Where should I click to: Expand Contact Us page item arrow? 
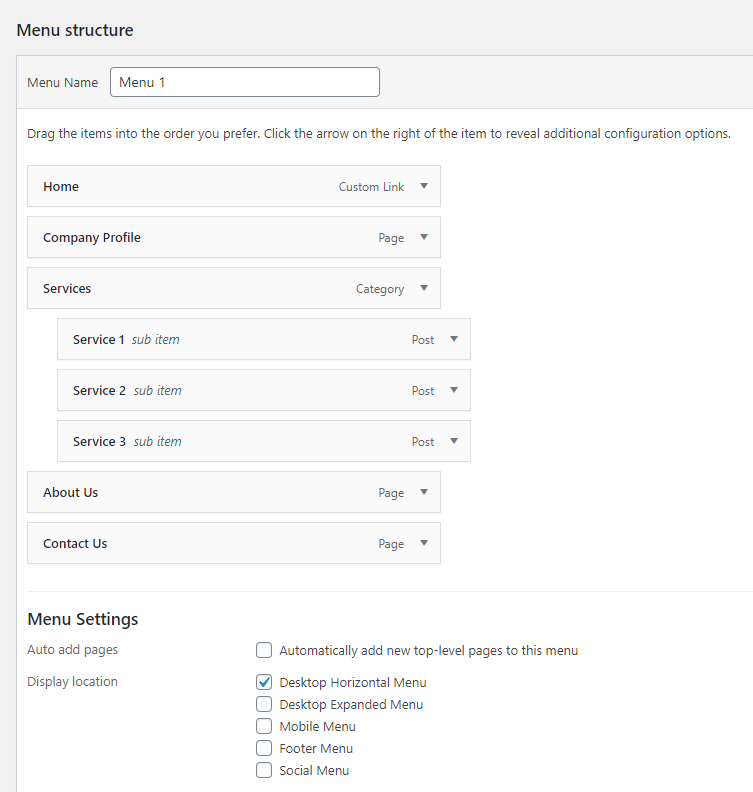click(x=424, y=543)
